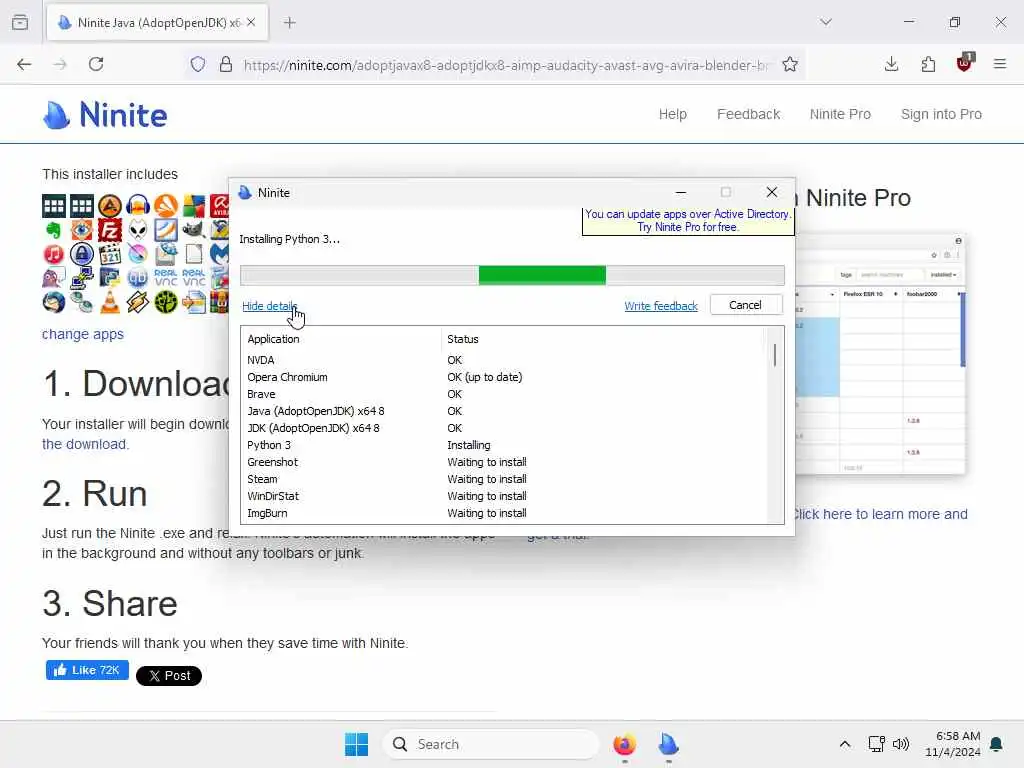Bookmark this page with star icon
Viewport: 1024px width, 768px height.
point(790,65)
